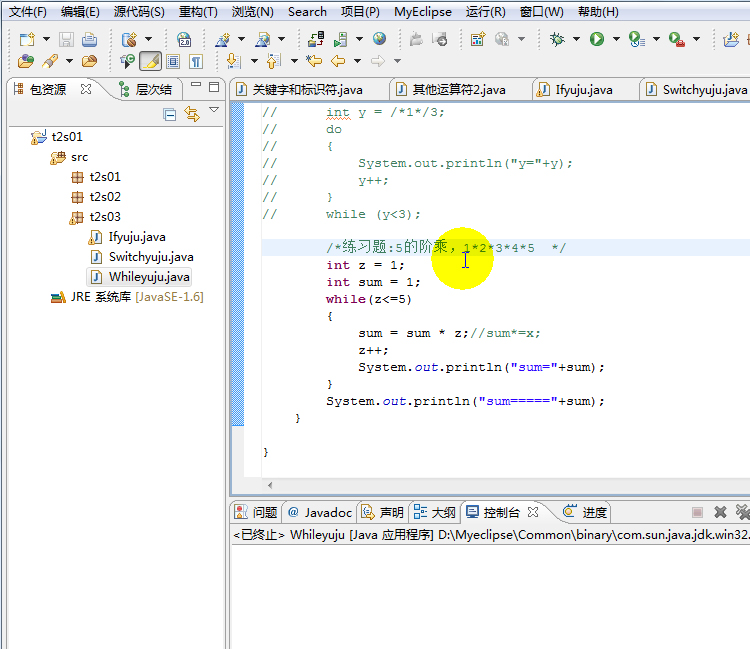Screen dimensions: 750x649
Task: Click the editor horizontal scrollbar left arrow
Action: 270,485
